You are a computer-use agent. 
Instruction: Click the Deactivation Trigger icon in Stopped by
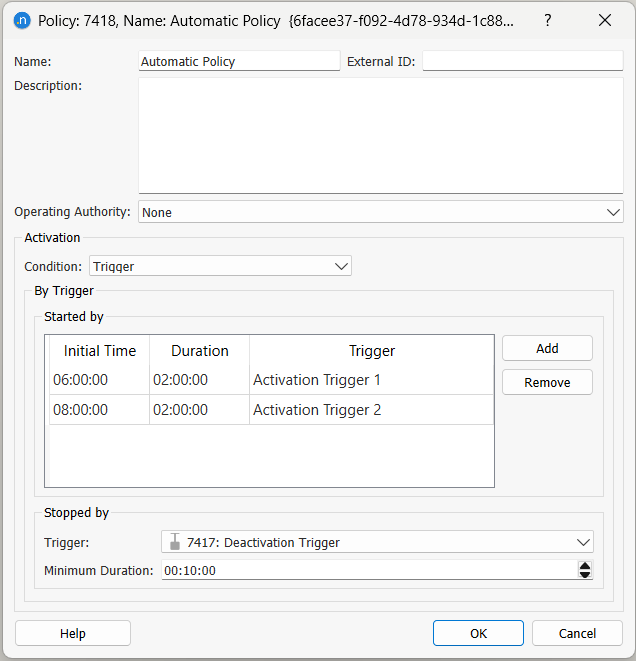[x=175, y=542]
